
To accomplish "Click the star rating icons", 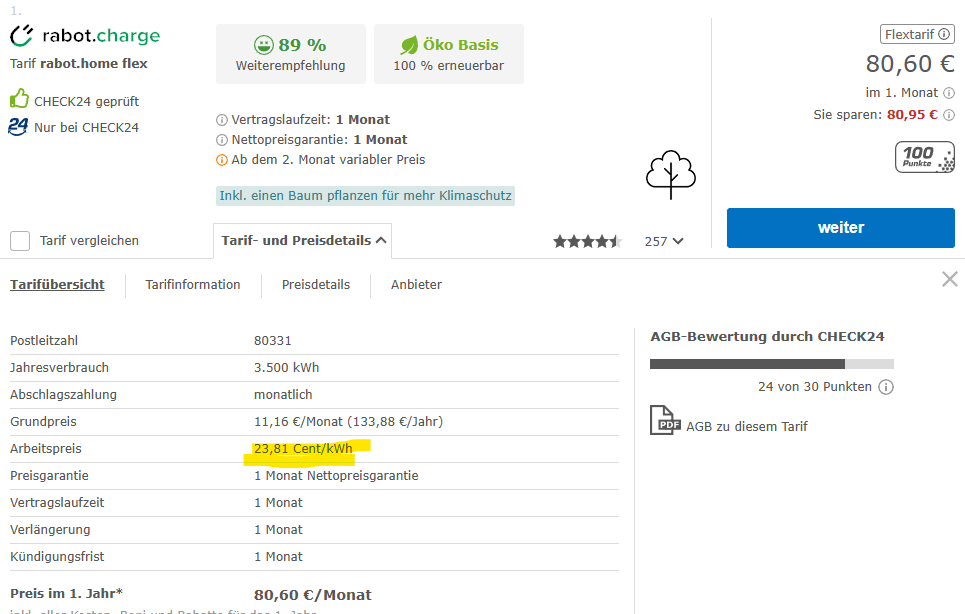I will point(587,241).
